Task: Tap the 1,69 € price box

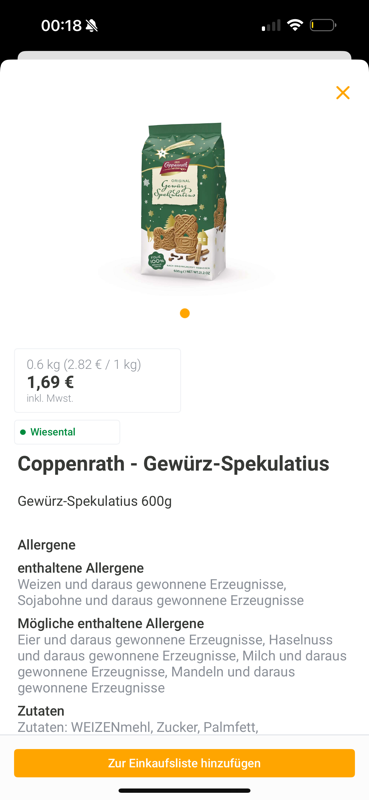Action: [x=97, y=381]
